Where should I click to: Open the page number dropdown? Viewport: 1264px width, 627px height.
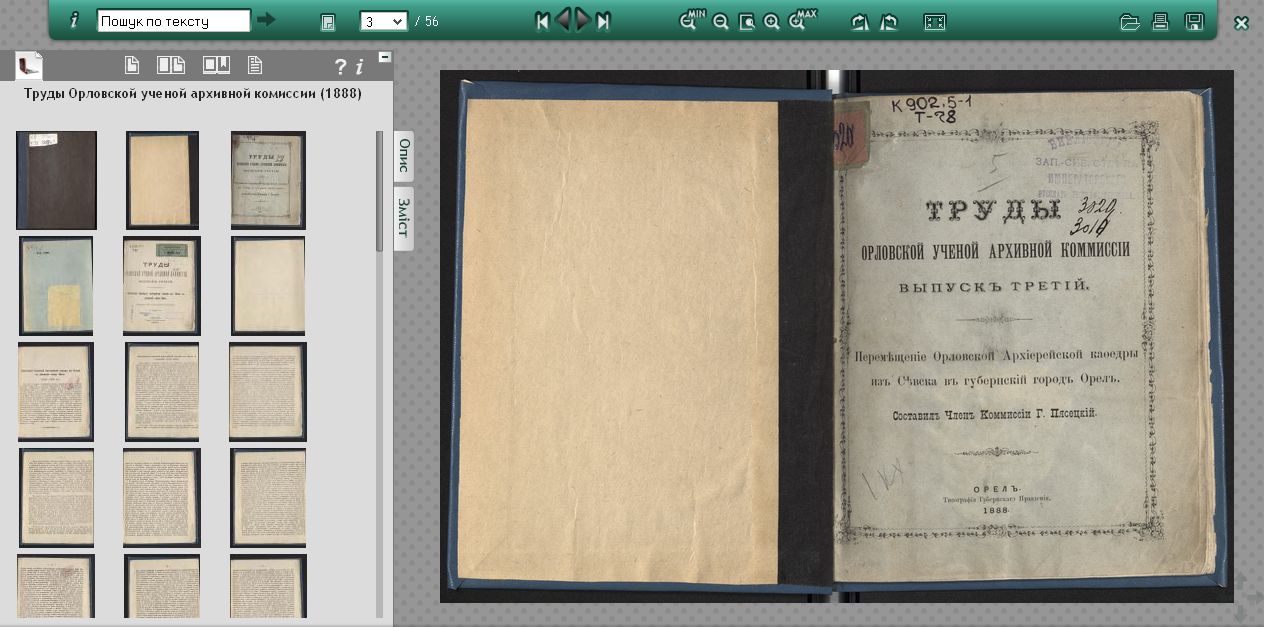pos(384,21)
